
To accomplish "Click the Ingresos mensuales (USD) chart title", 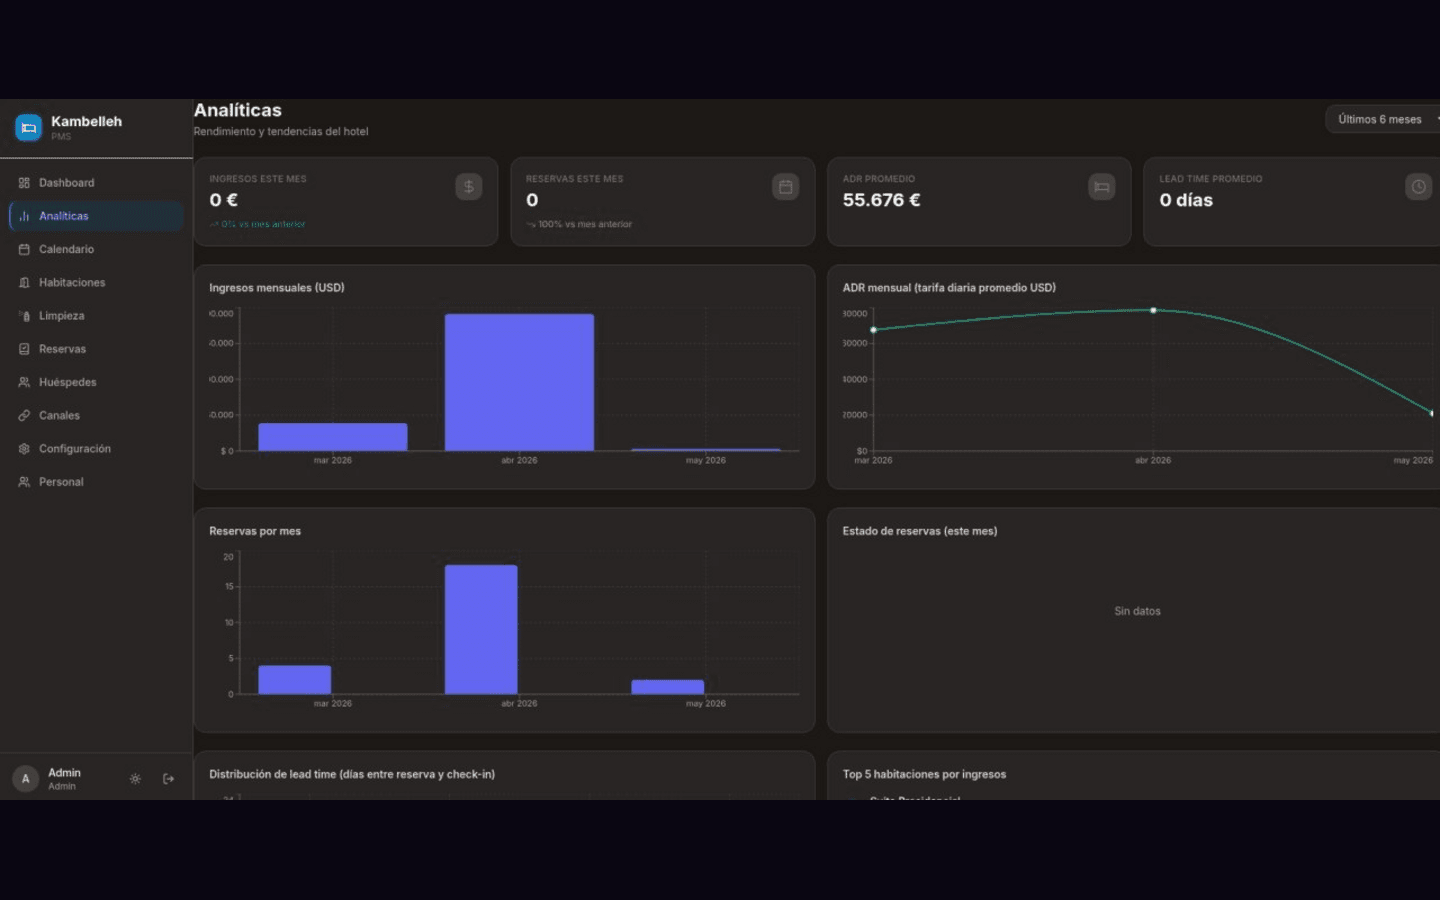I will point(277,288).
